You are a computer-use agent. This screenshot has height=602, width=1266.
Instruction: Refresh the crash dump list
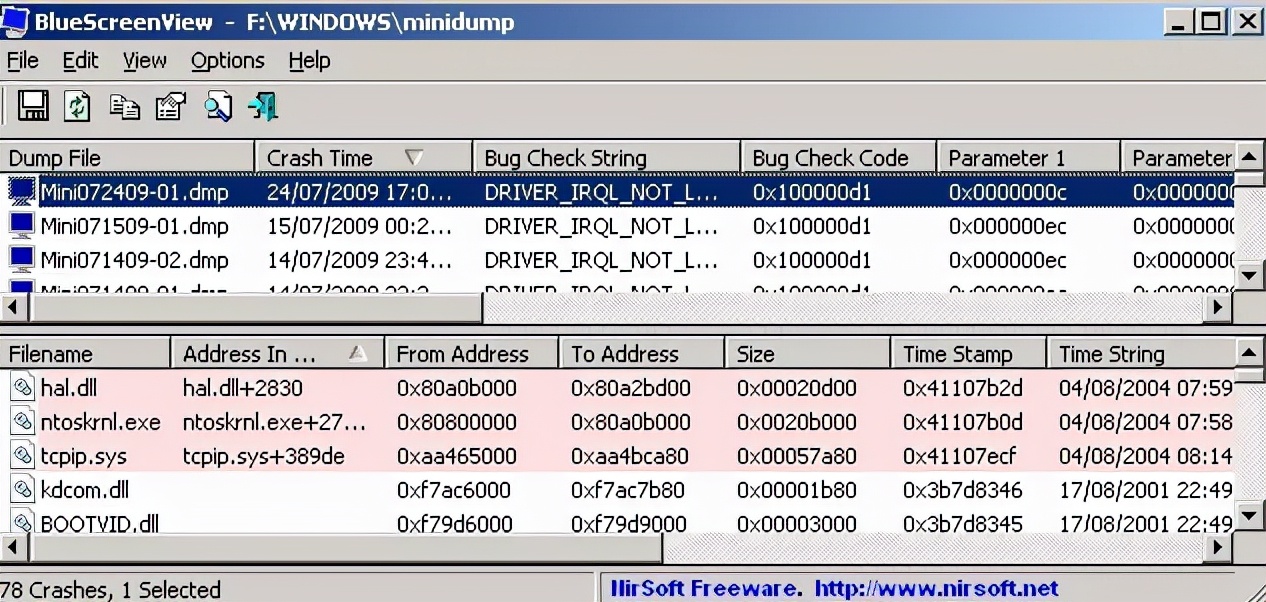(x=78, y=106)
